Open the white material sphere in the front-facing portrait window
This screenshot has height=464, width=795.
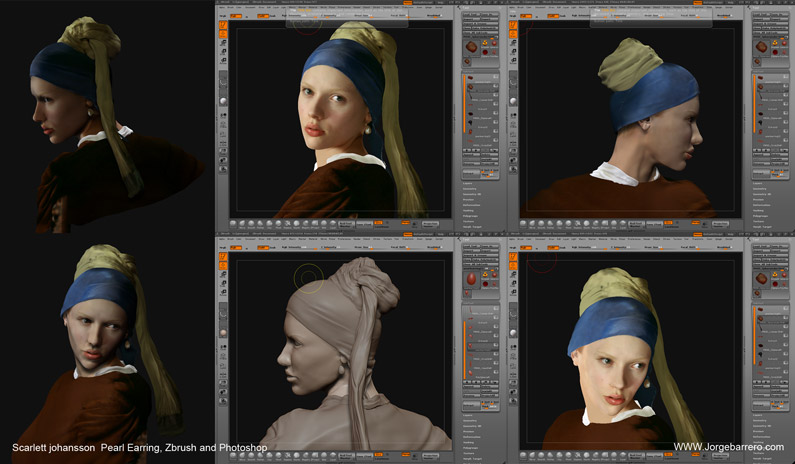pyautogui.click(x=223, y=101)
